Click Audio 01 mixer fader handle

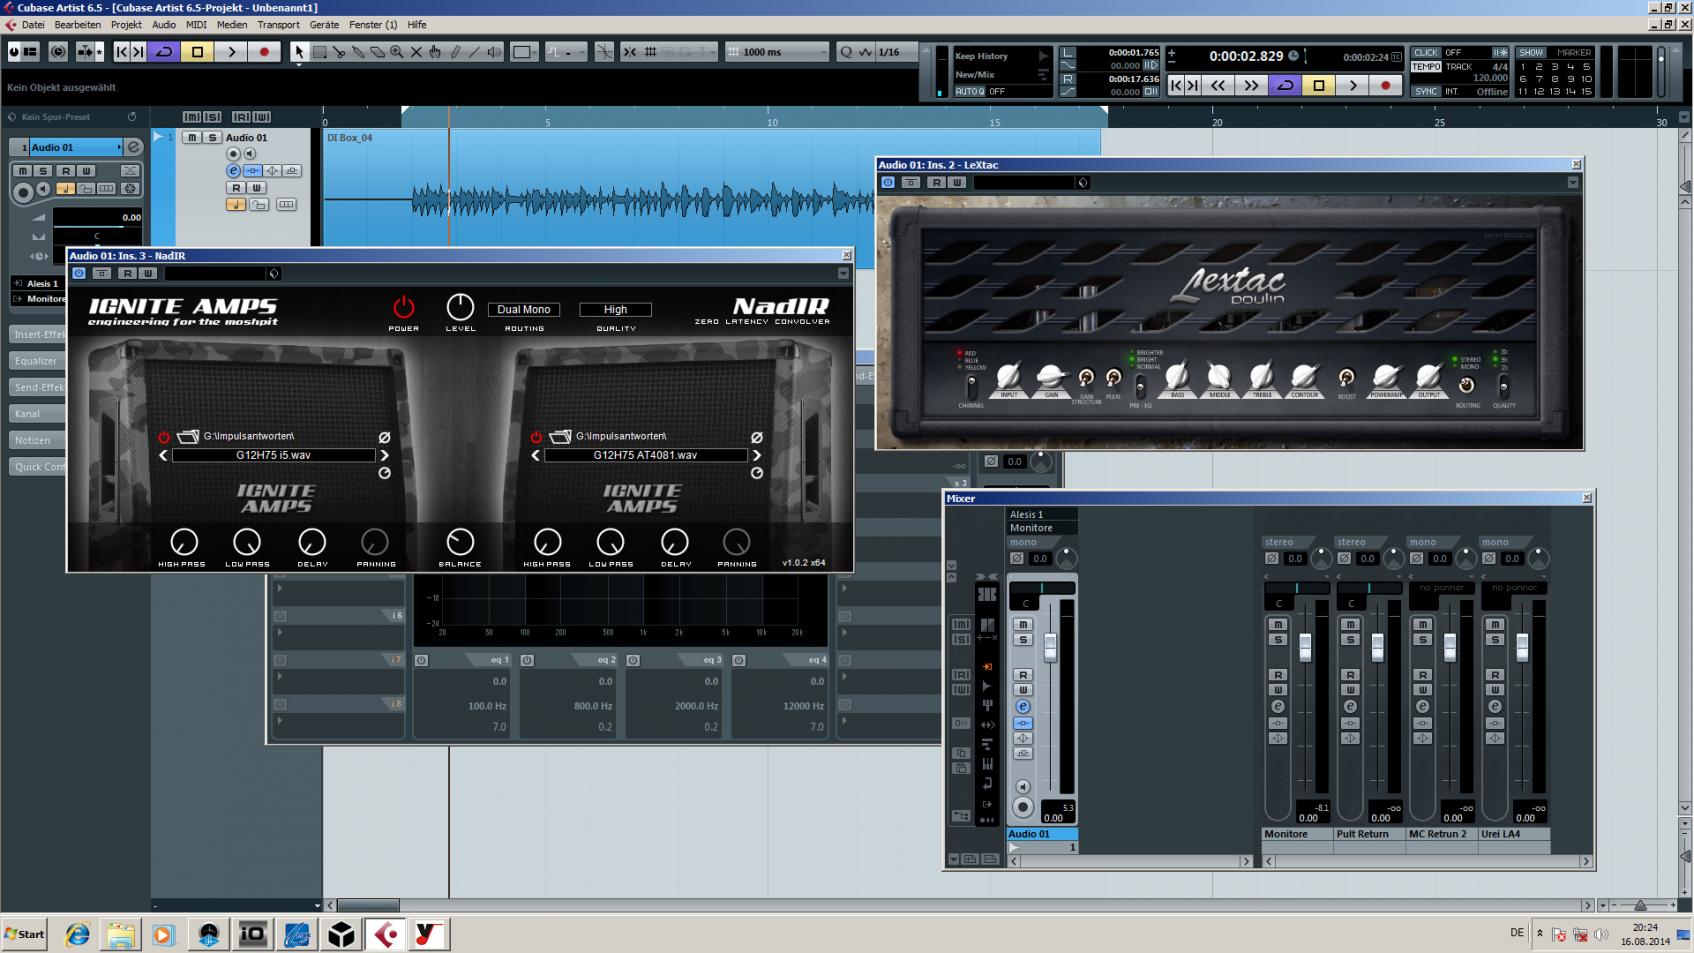1050,647
